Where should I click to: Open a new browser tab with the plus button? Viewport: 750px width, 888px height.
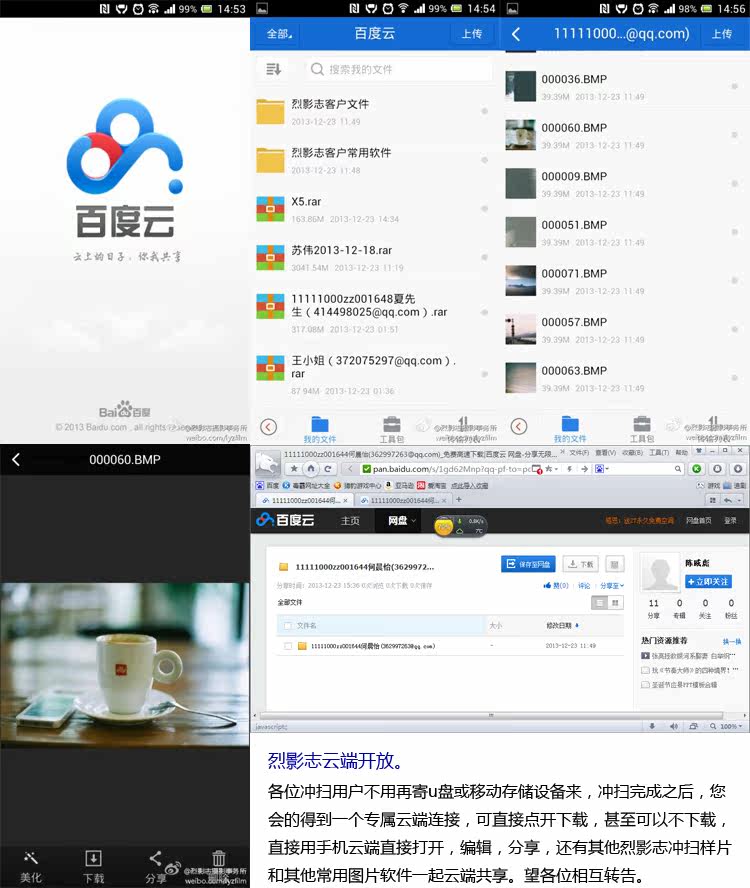pyautogui.click(x=459, y=500)
